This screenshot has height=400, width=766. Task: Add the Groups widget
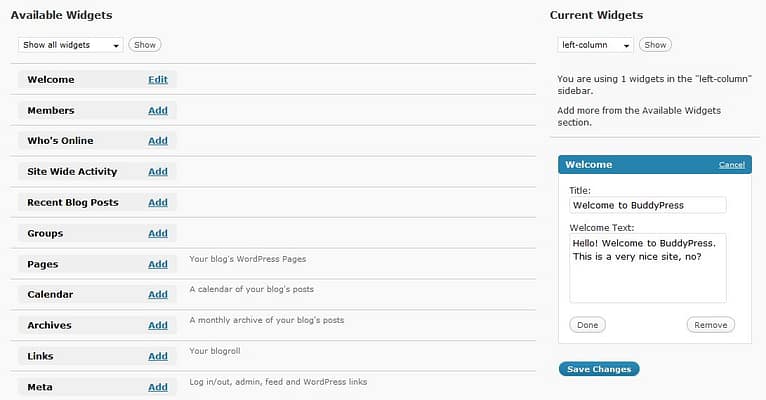pos(158,233)
